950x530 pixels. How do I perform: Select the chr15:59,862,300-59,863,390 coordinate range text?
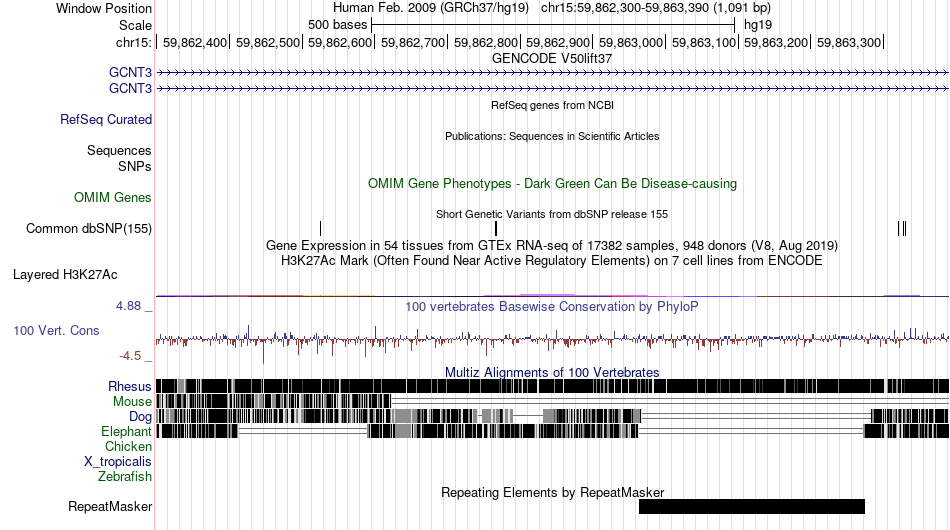pos(656,8)
